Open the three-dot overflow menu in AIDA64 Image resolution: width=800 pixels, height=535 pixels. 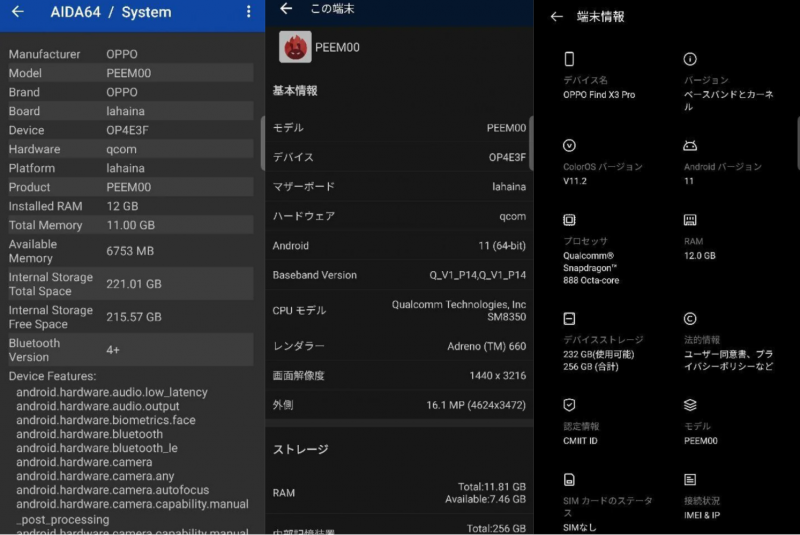[248, 12]
